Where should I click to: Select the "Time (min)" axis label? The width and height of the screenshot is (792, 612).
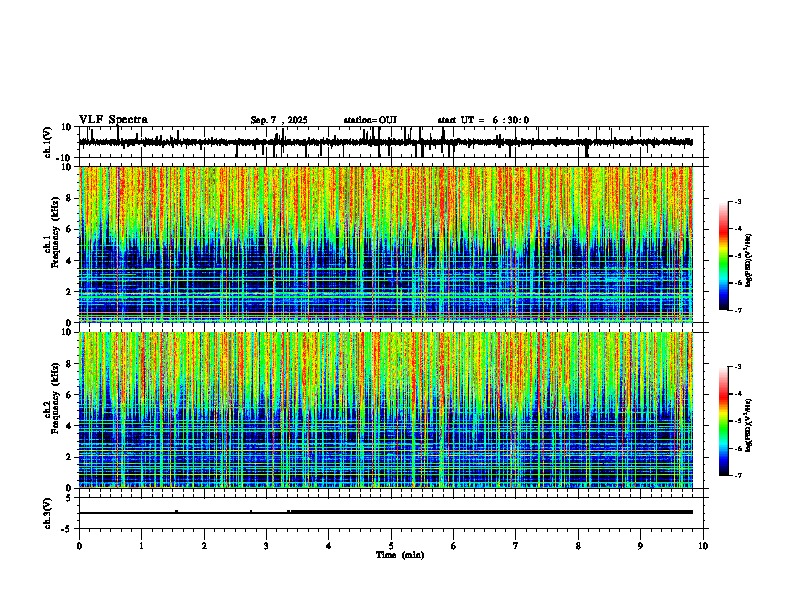point(400,555)
